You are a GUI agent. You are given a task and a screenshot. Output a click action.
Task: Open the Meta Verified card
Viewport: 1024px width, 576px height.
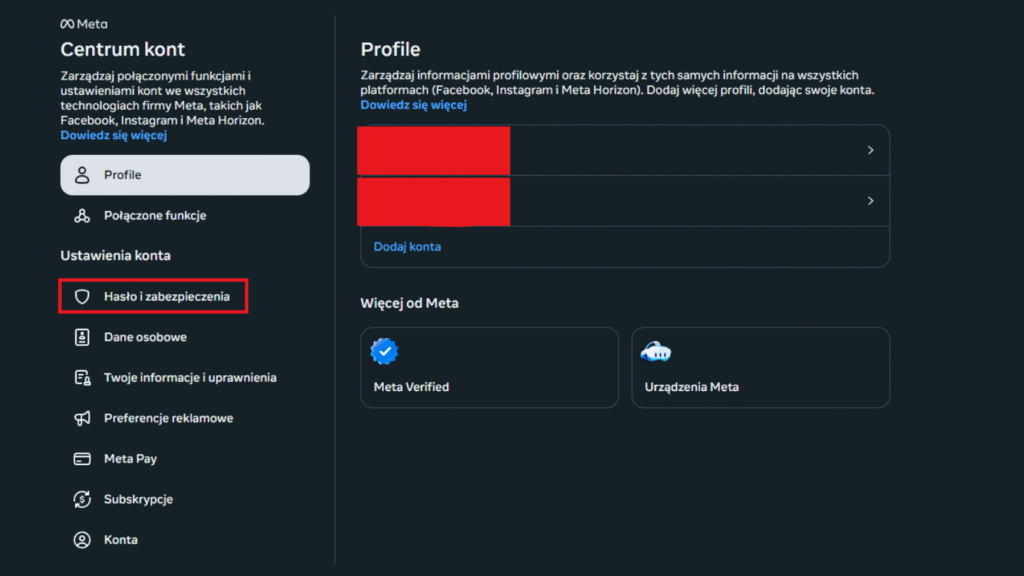(489, 368)
